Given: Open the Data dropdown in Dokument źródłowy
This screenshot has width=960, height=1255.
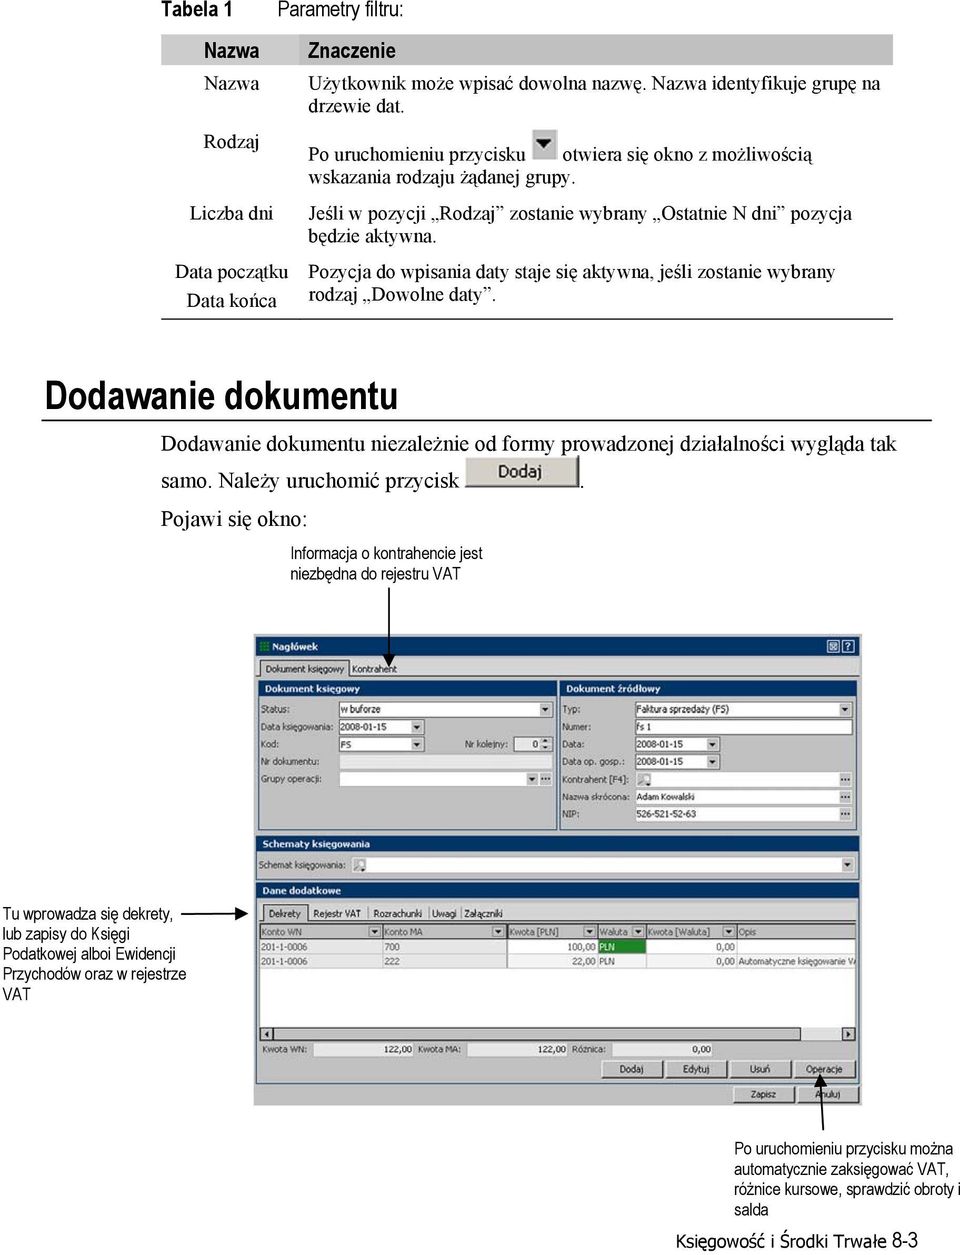Looking at the screenshot, I should (x=712, y=745).
